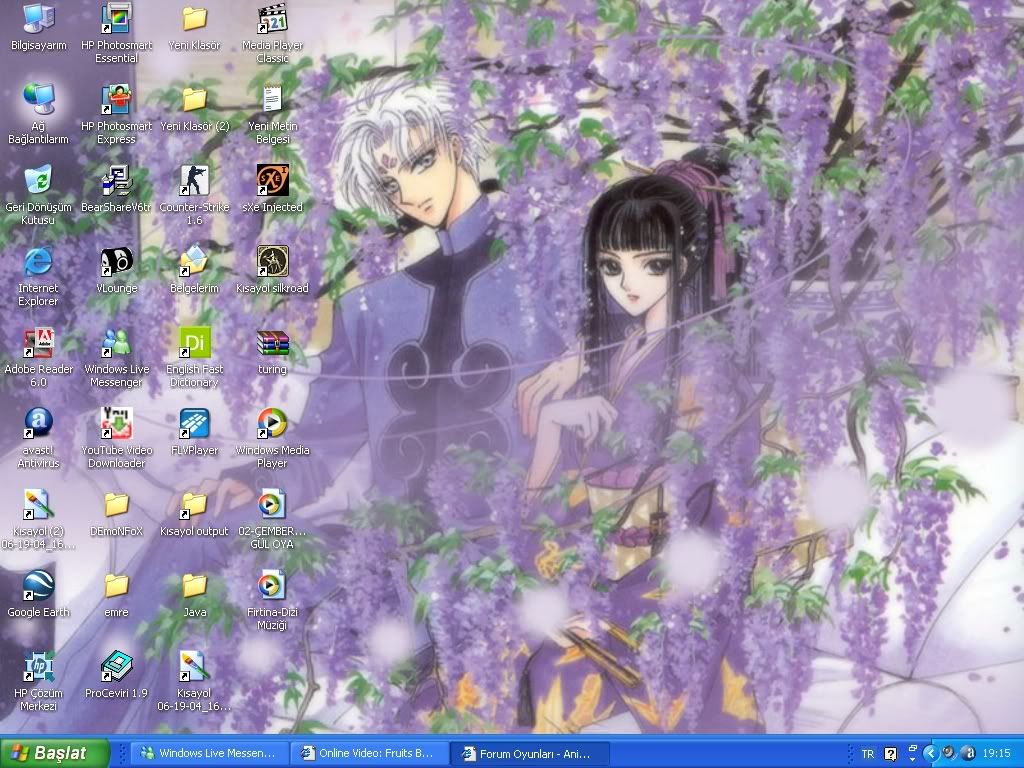Click the Firtina-Dizi Müziği media file
The height and width of the screenshot is (768, 1024).
(x=272, y=600)
